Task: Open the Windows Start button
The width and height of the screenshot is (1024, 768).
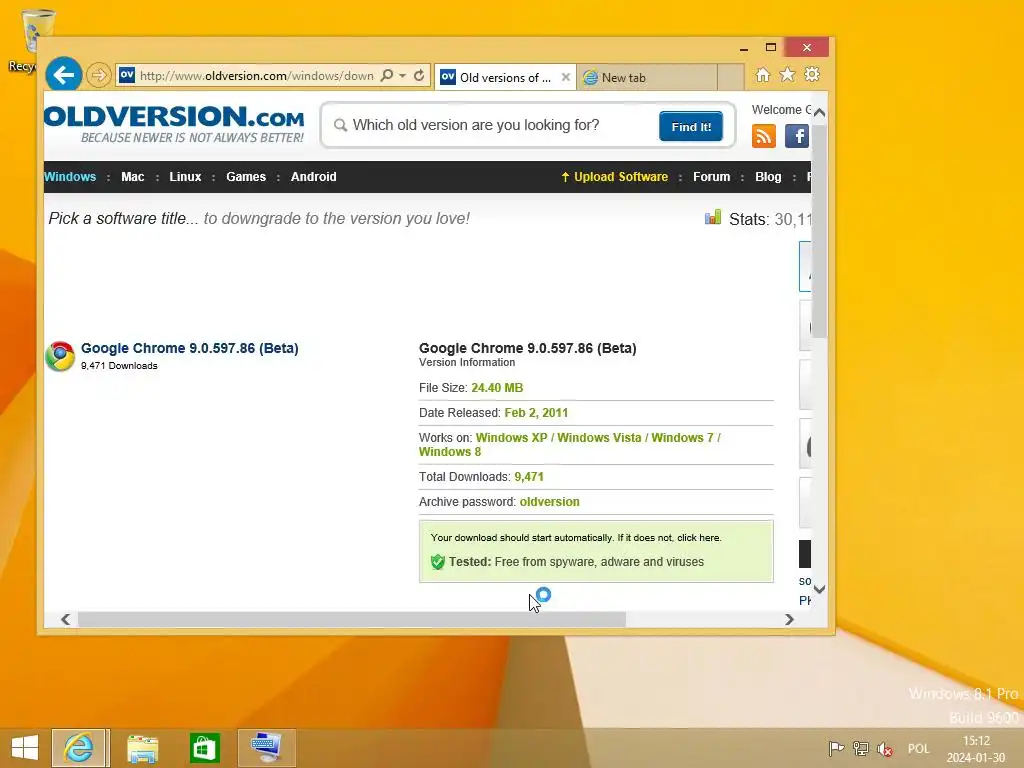Action: (x=25, y=748)
